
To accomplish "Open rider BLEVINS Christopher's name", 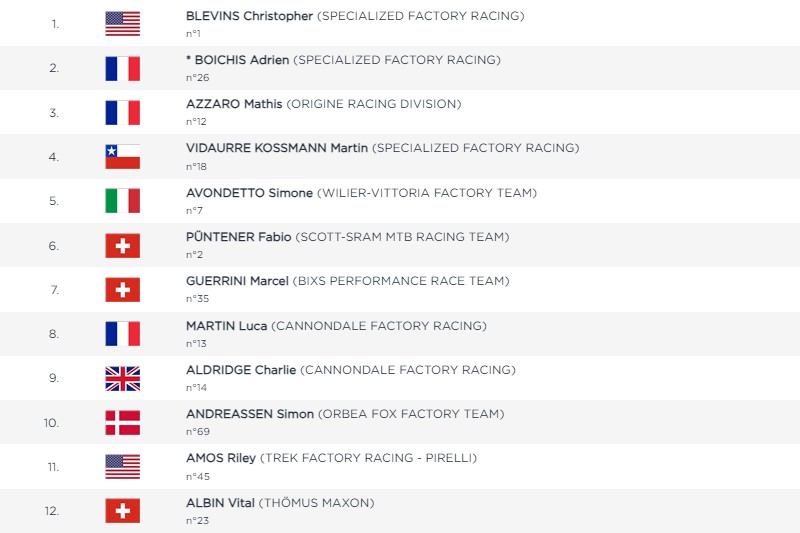I will (249, 16).
